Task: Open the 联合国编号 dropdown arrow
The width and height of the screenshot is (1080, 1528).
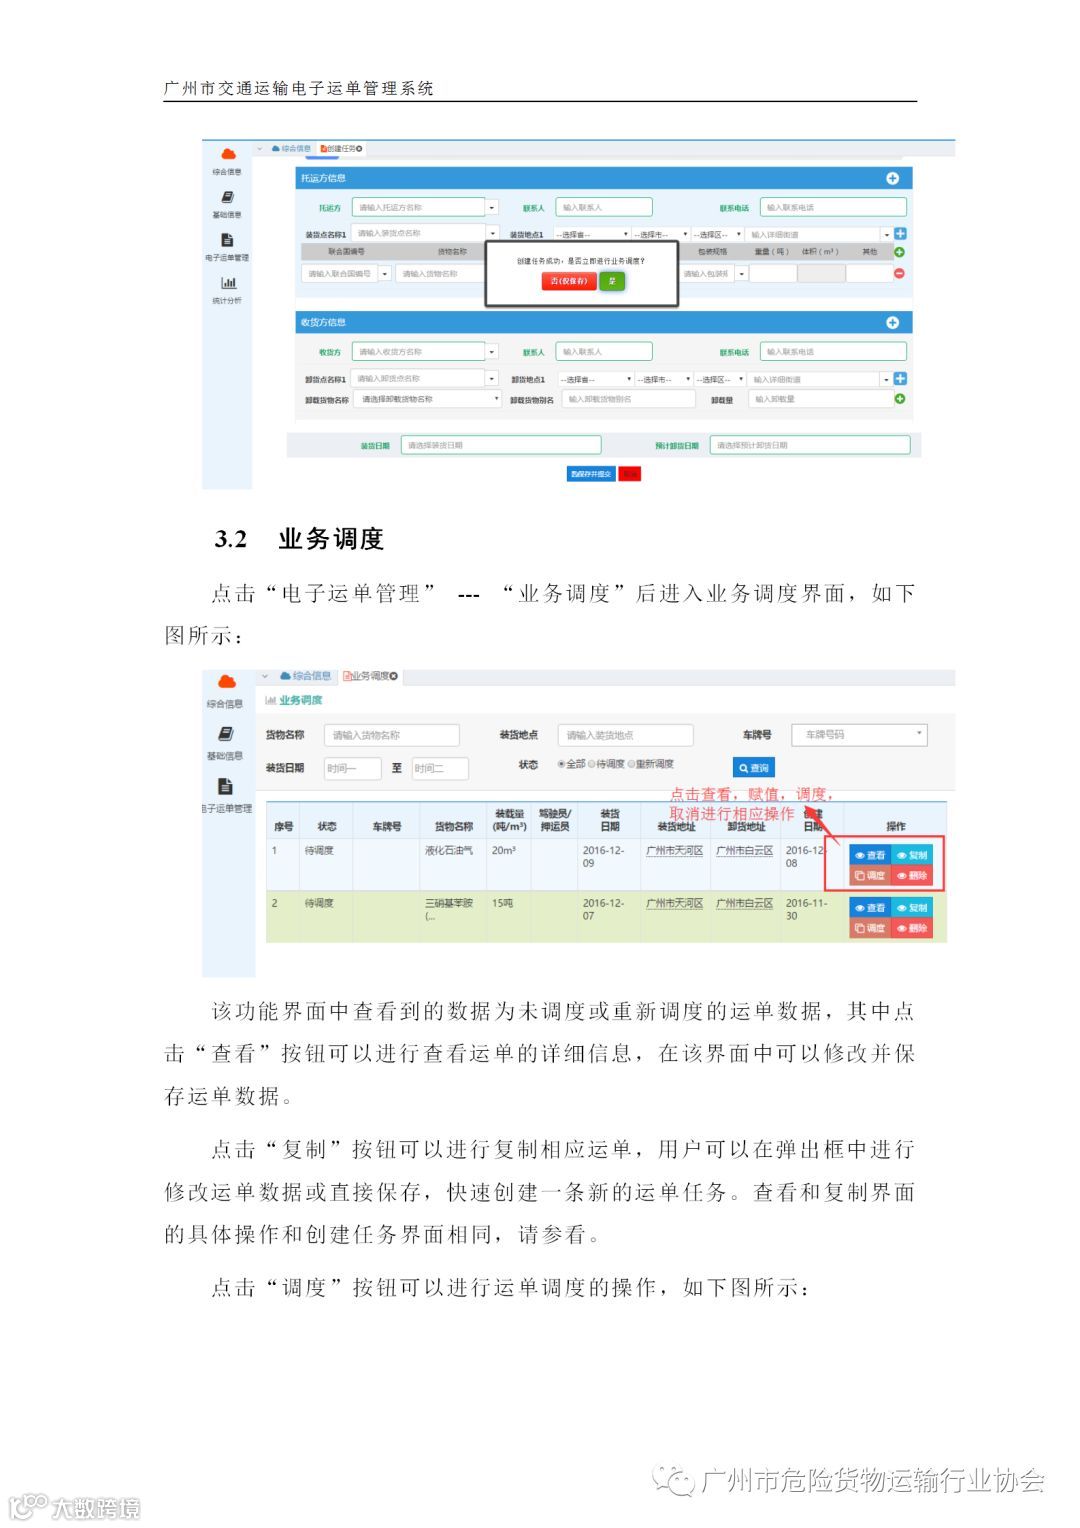Action: (x=384, y=273)
